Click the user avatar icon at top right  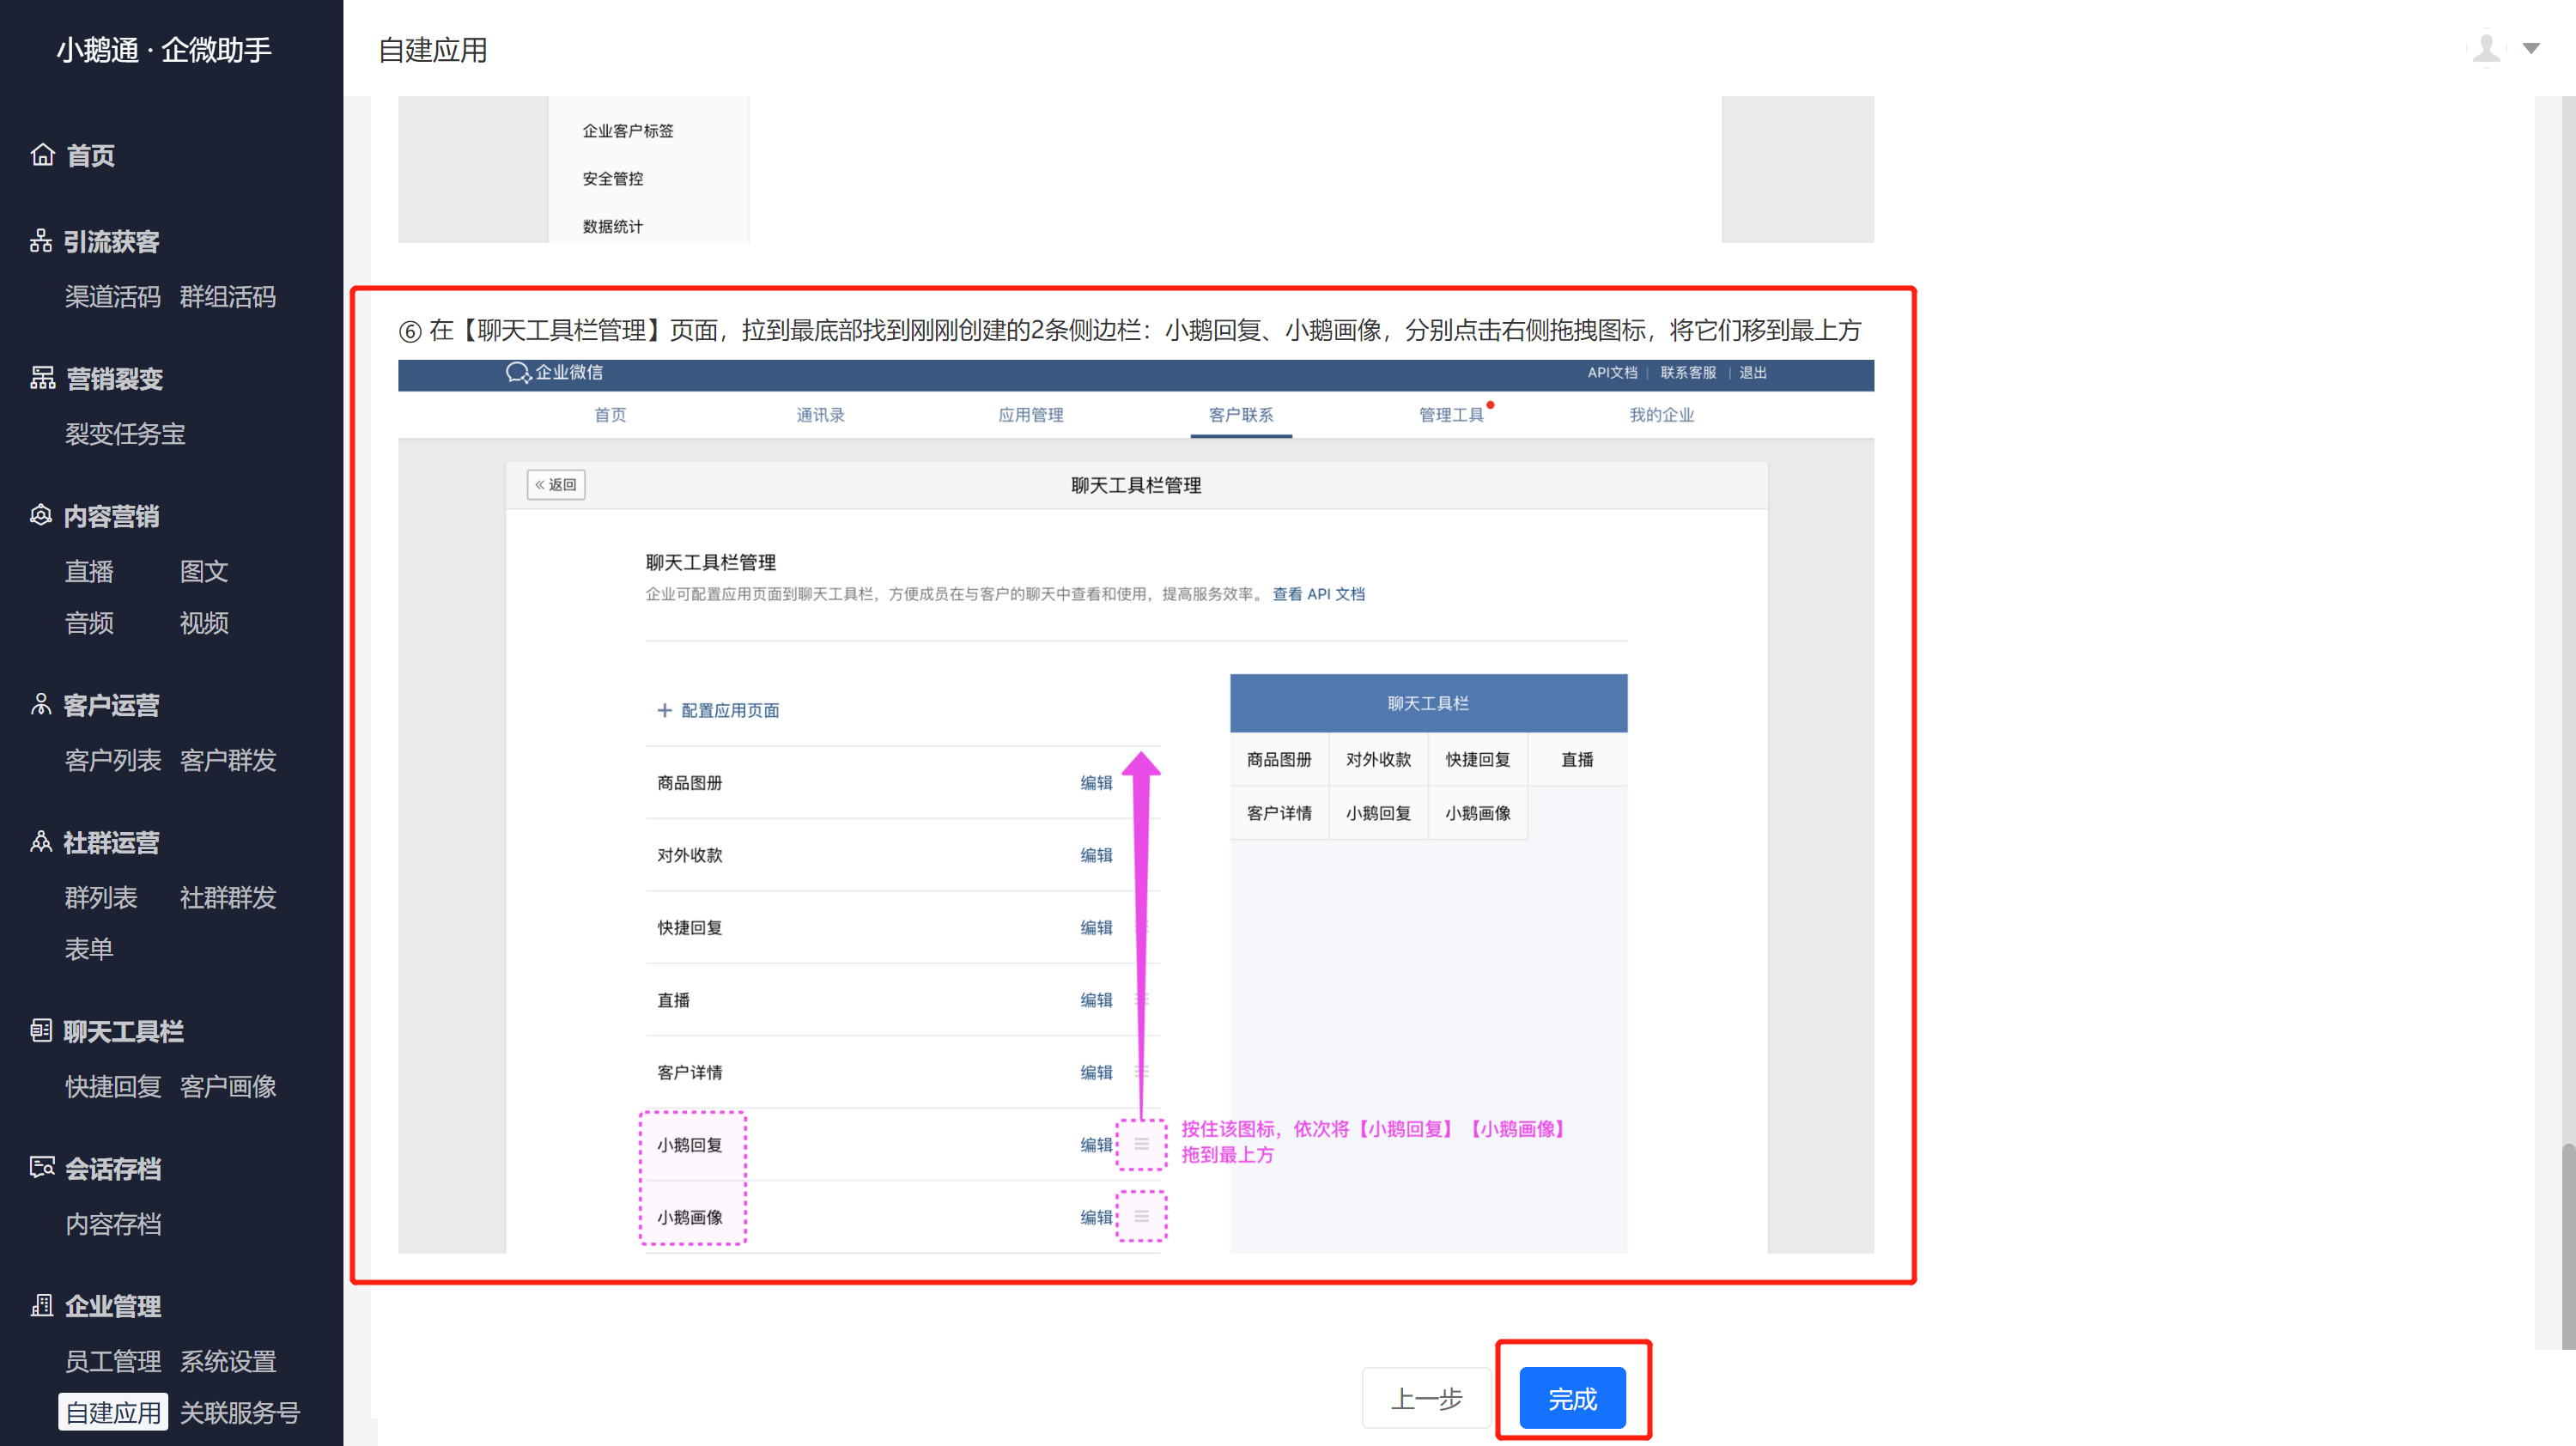[2487, 48]
